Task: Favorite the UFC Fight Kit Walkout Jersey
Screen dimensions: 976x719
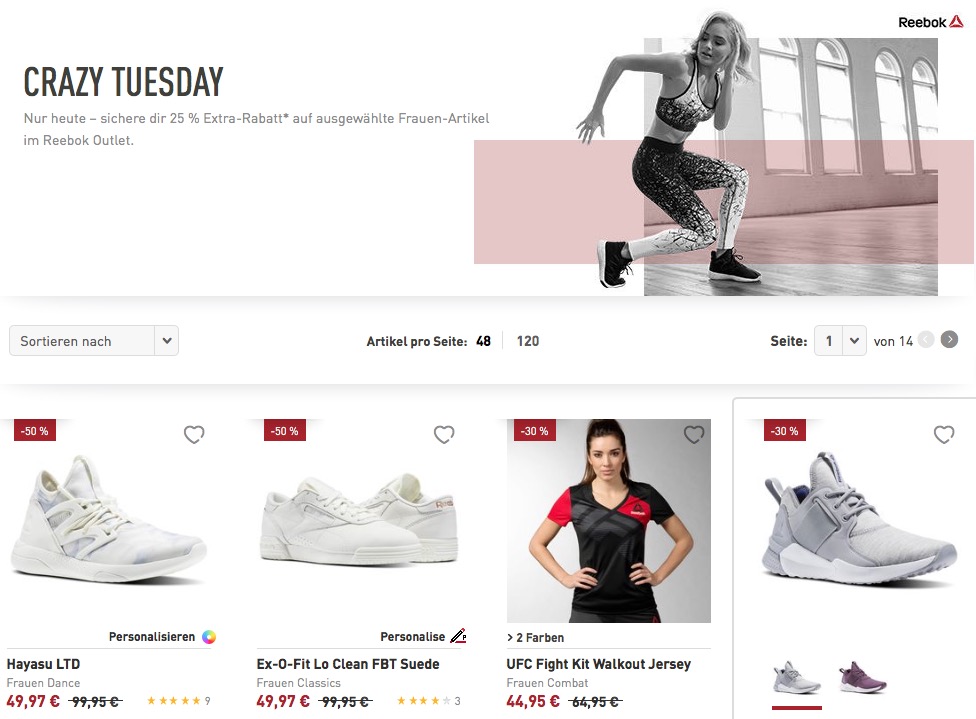Action: pos(694,434)
